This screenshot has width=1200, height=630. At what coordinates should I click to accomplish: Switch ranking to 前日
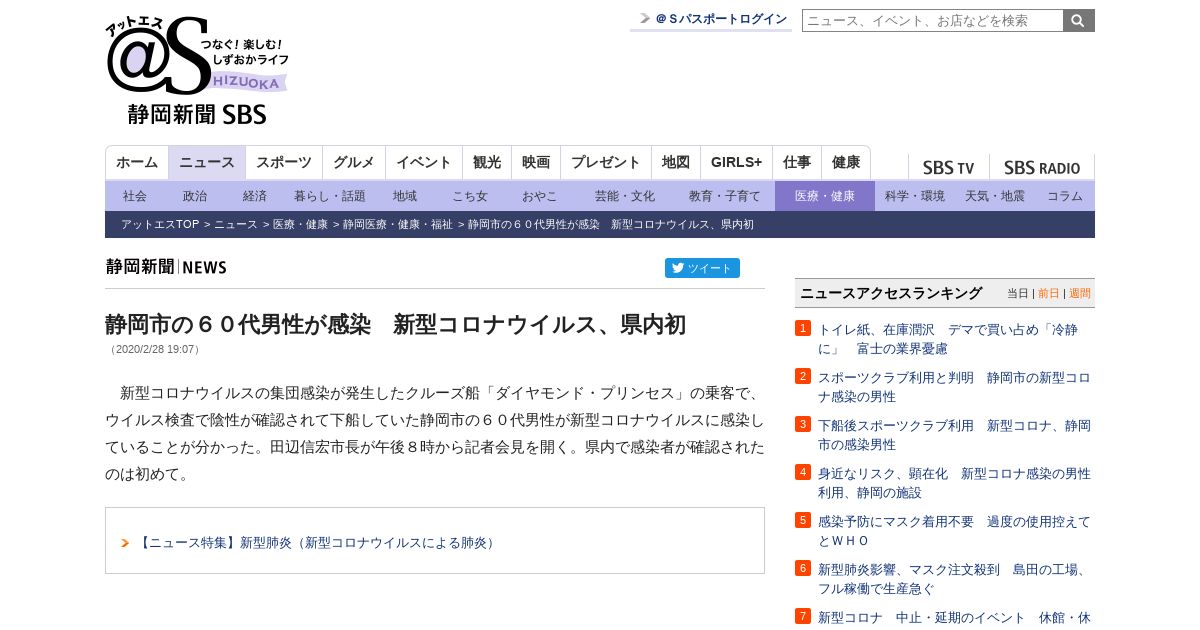click(x=1049, y=293)
